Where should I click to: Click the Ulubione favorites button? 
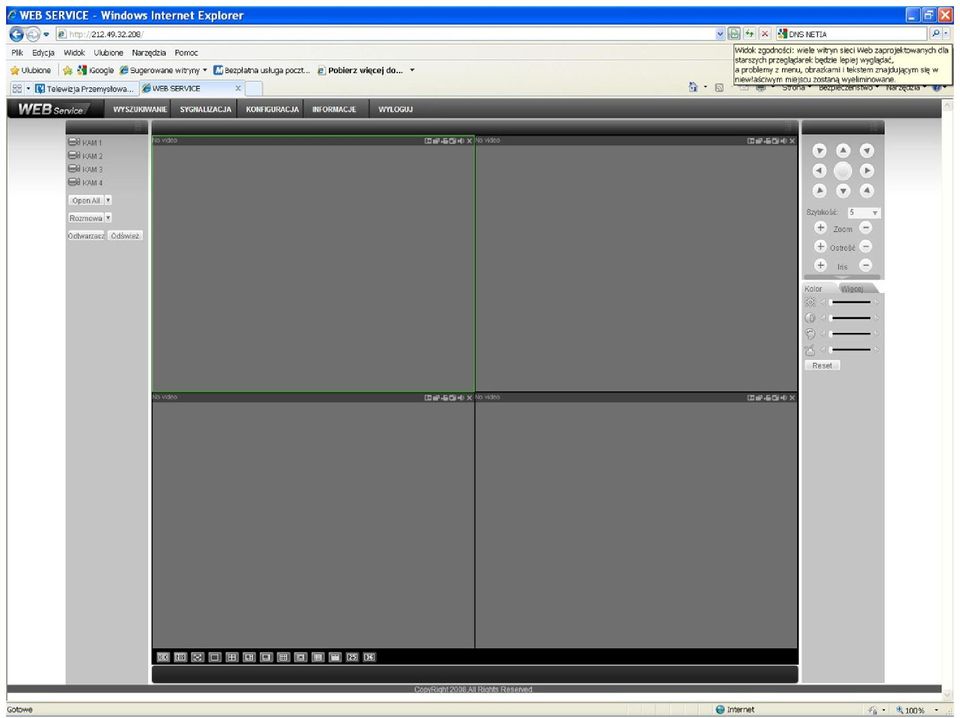(x=31, y=70)
